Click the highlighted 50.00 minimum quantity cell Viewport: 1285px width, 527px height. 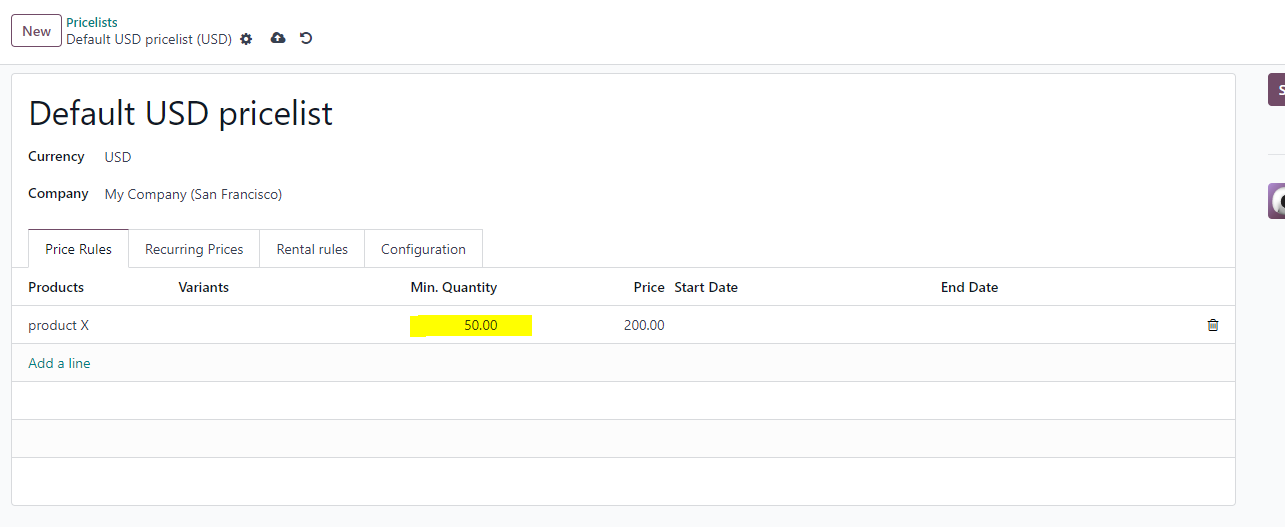[x=470, y=325]
